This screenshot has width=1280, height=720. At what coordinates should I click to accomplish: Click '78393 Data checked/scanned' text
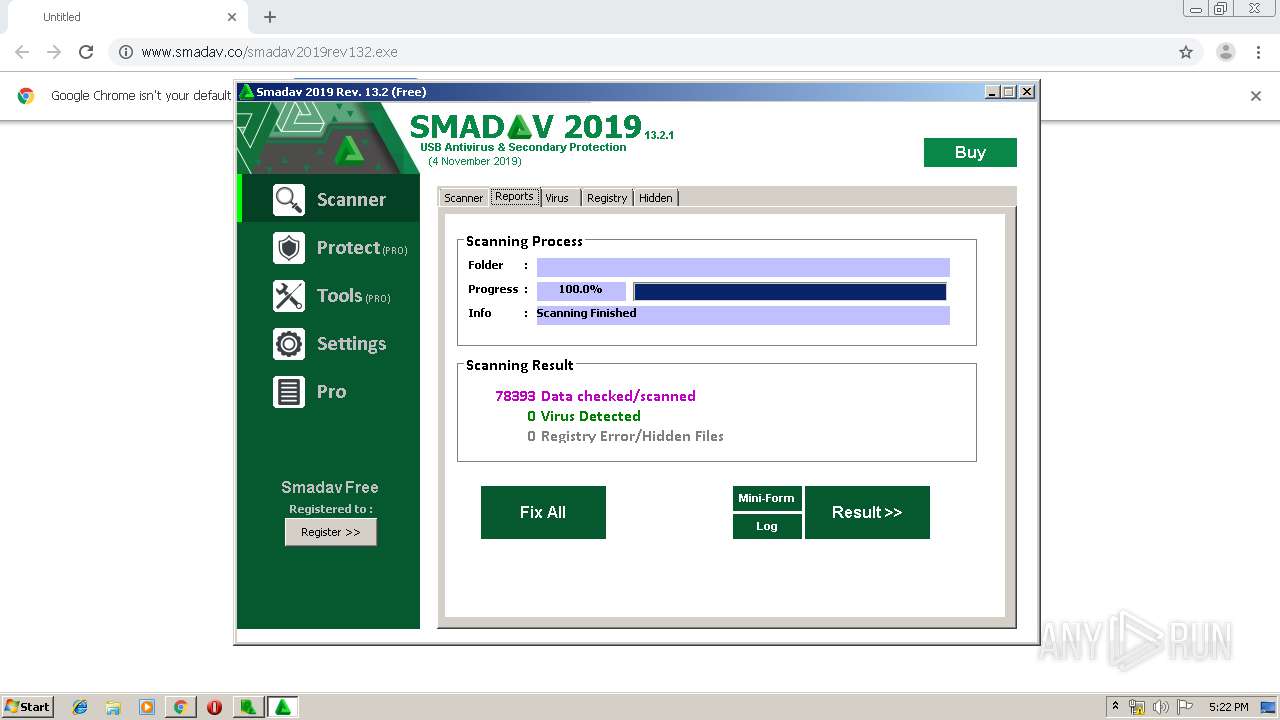pyautogui.click(x=595, y=396)
